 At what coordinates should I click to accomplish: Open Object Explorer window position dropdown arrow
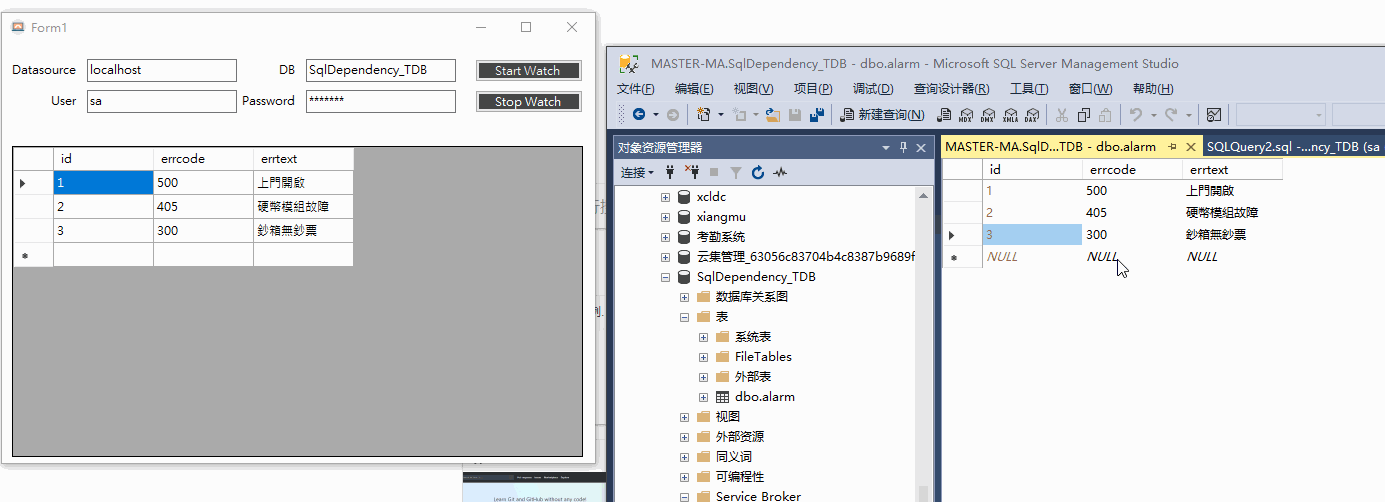[885, 148]
